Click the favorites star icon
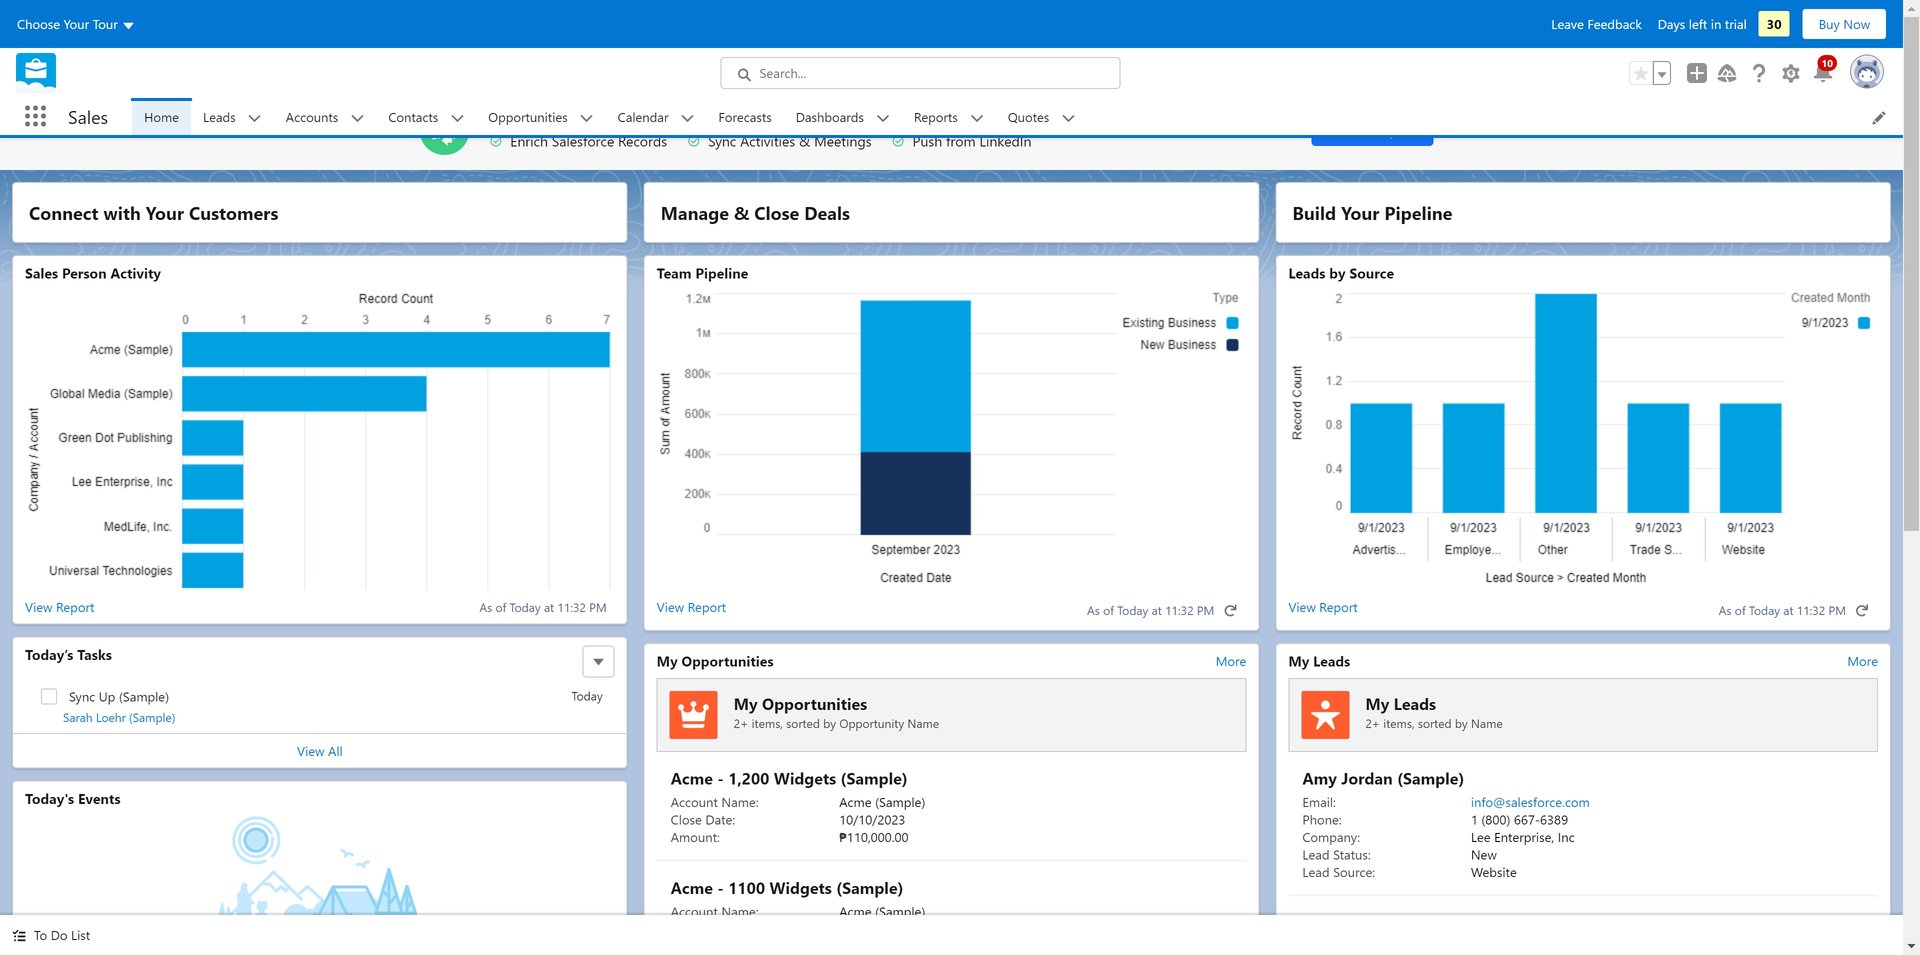This screenshot has height=955, width=1920. [1640, 74]
